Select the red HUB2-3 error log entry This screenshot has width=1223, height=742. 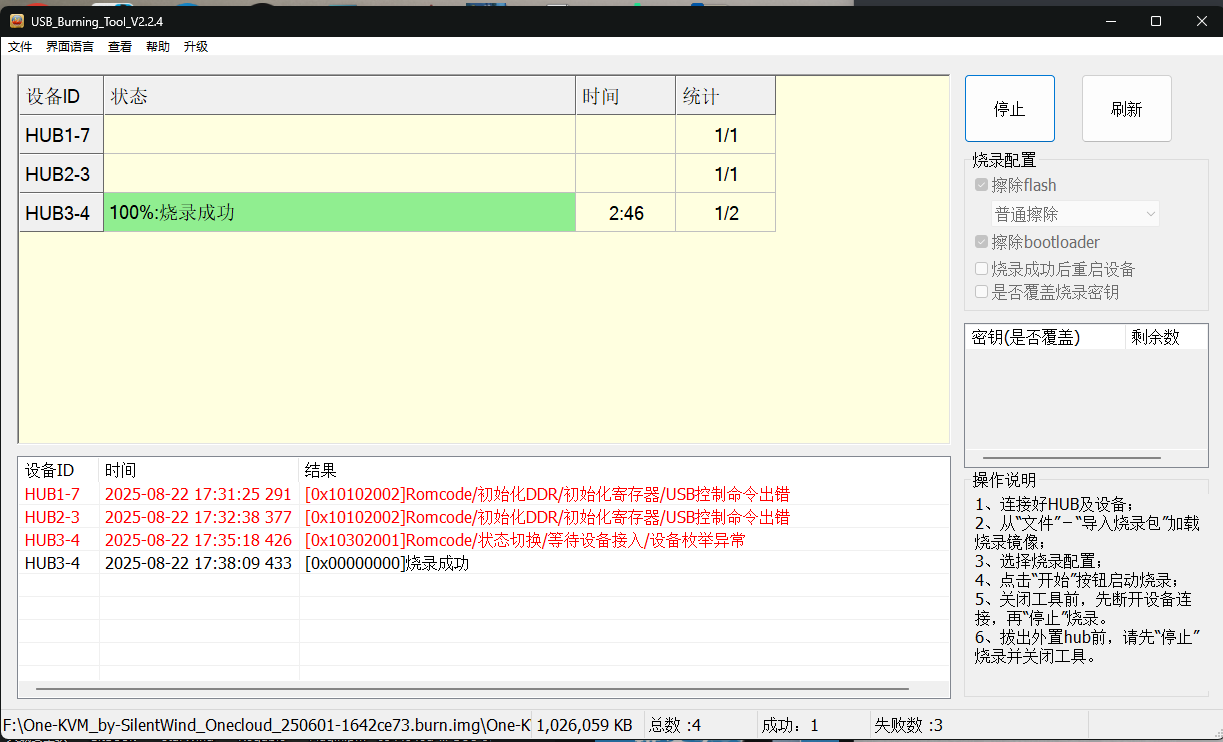[x=300, y=517]
